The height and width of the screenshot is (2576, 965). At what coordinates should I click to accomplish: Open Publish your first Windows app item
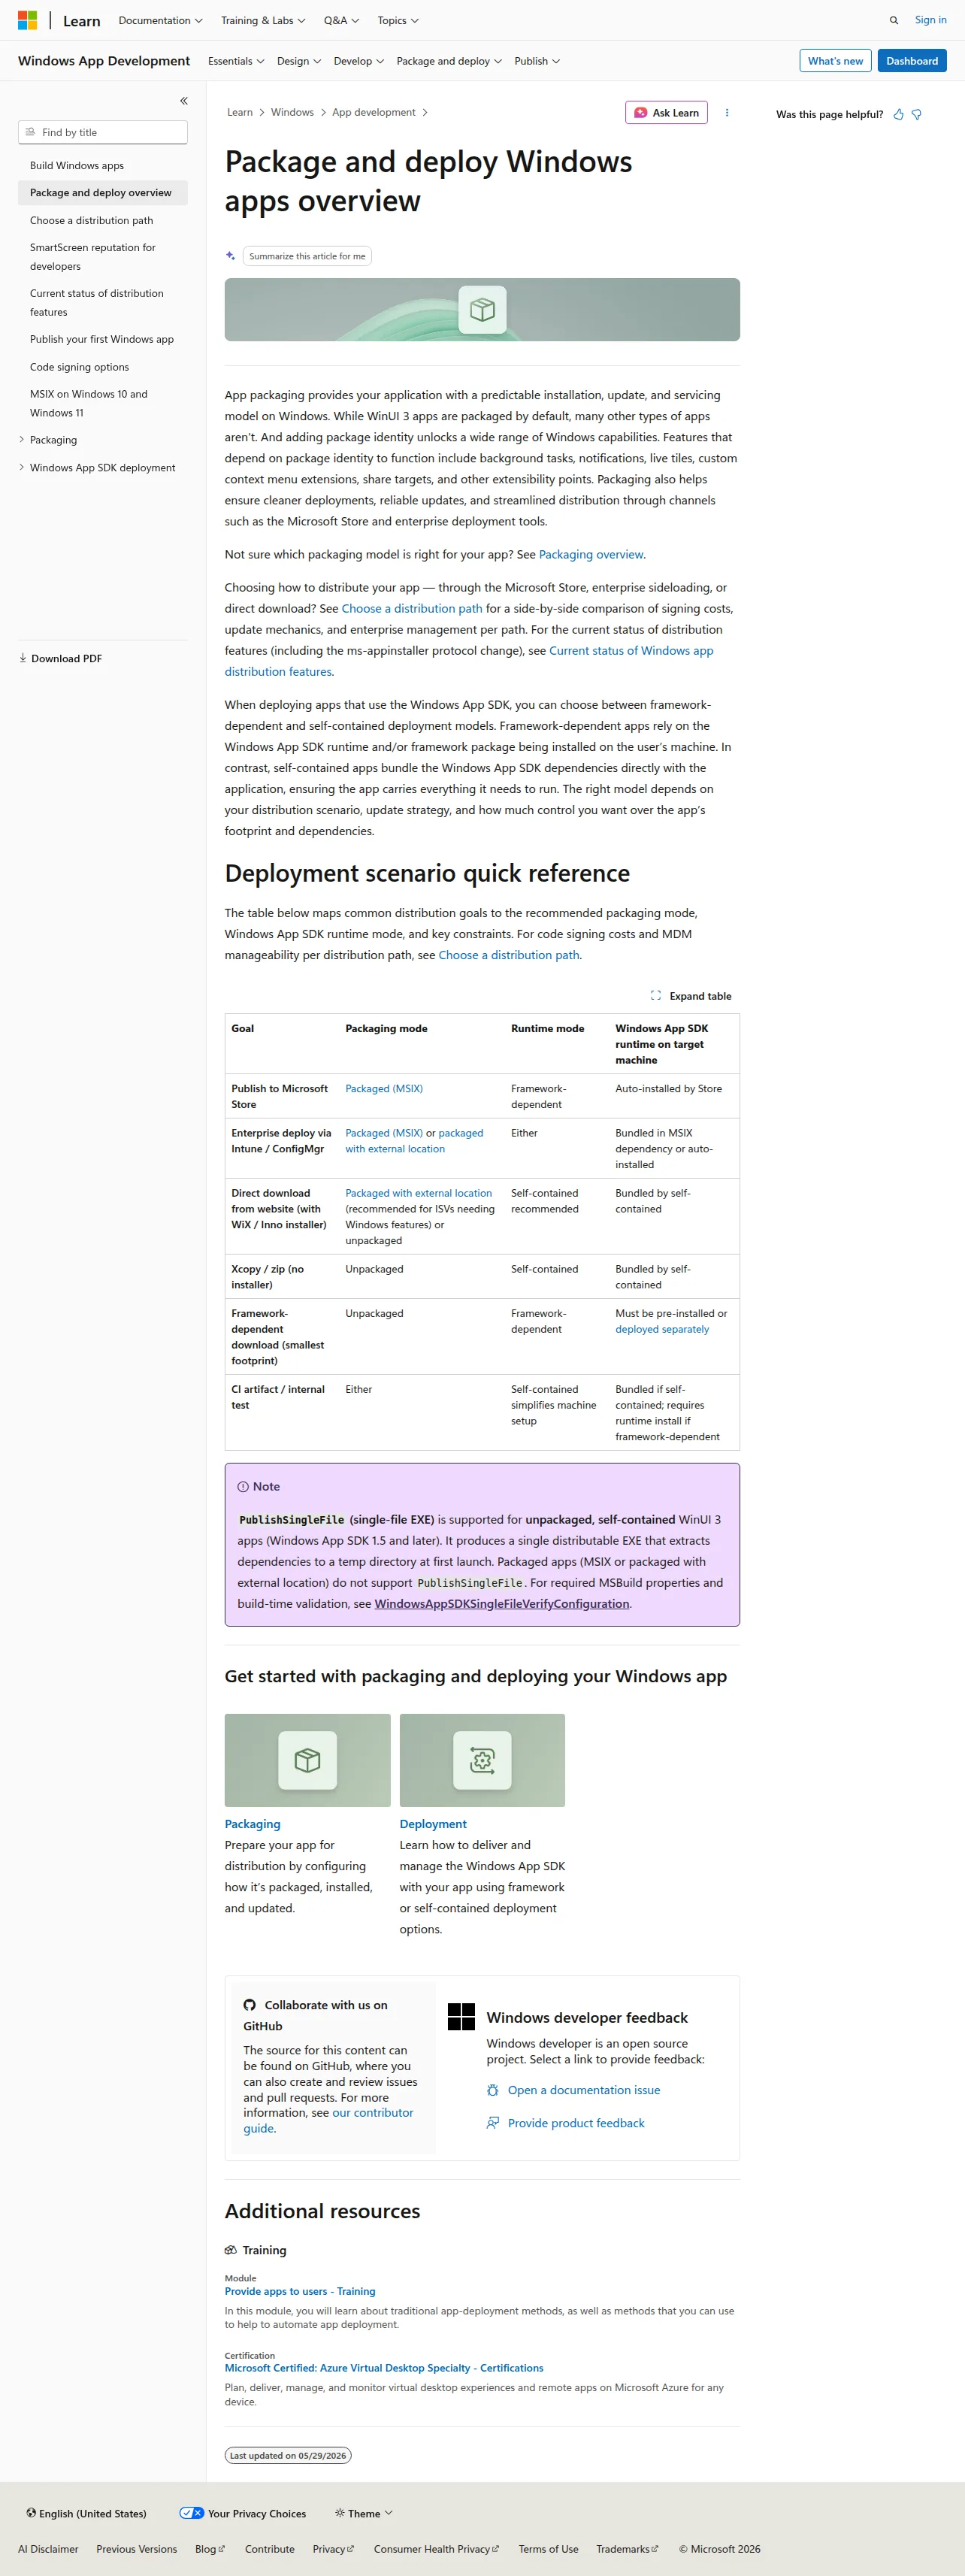[x=102, y=339]
